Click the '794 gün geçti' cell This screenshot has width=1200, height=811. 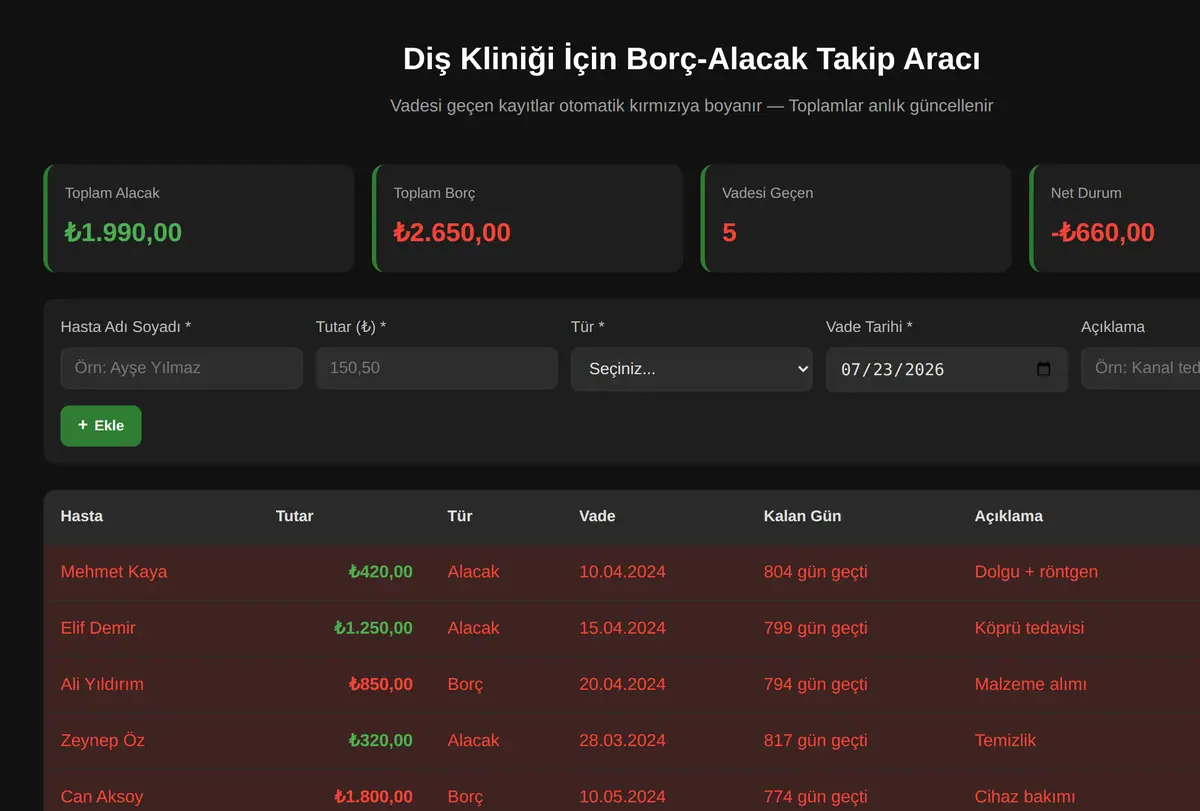point(815,684)
